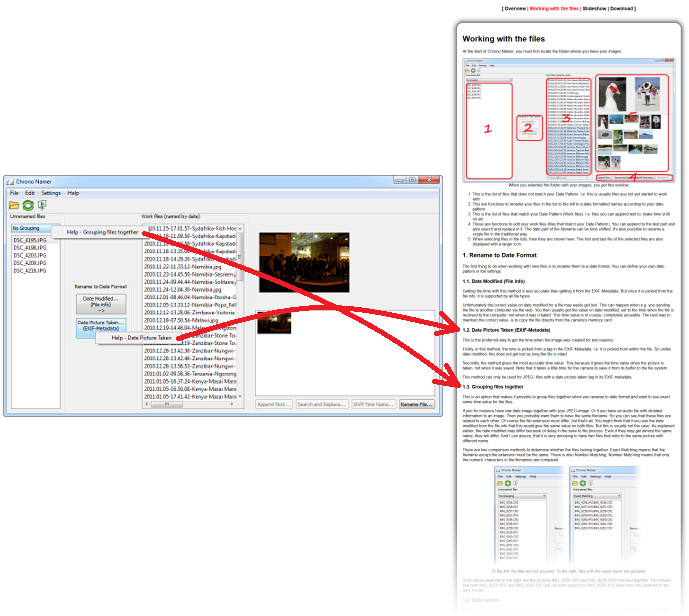Click the help page main screenshot image

click(x=569, y=120)
